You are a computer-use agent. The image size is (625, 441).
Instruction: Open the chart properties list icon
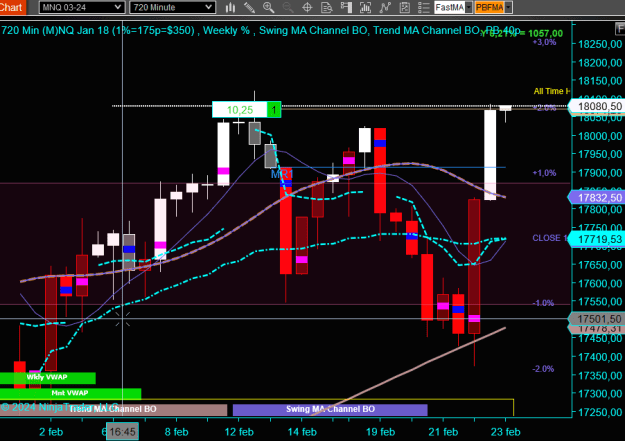point(423,7)
